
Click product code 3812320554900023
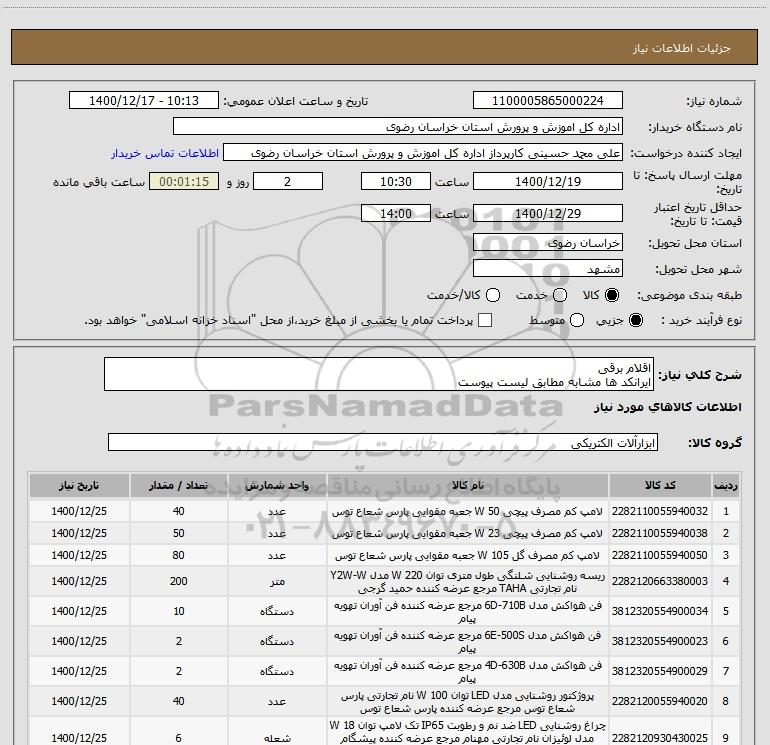click(660, 641)
